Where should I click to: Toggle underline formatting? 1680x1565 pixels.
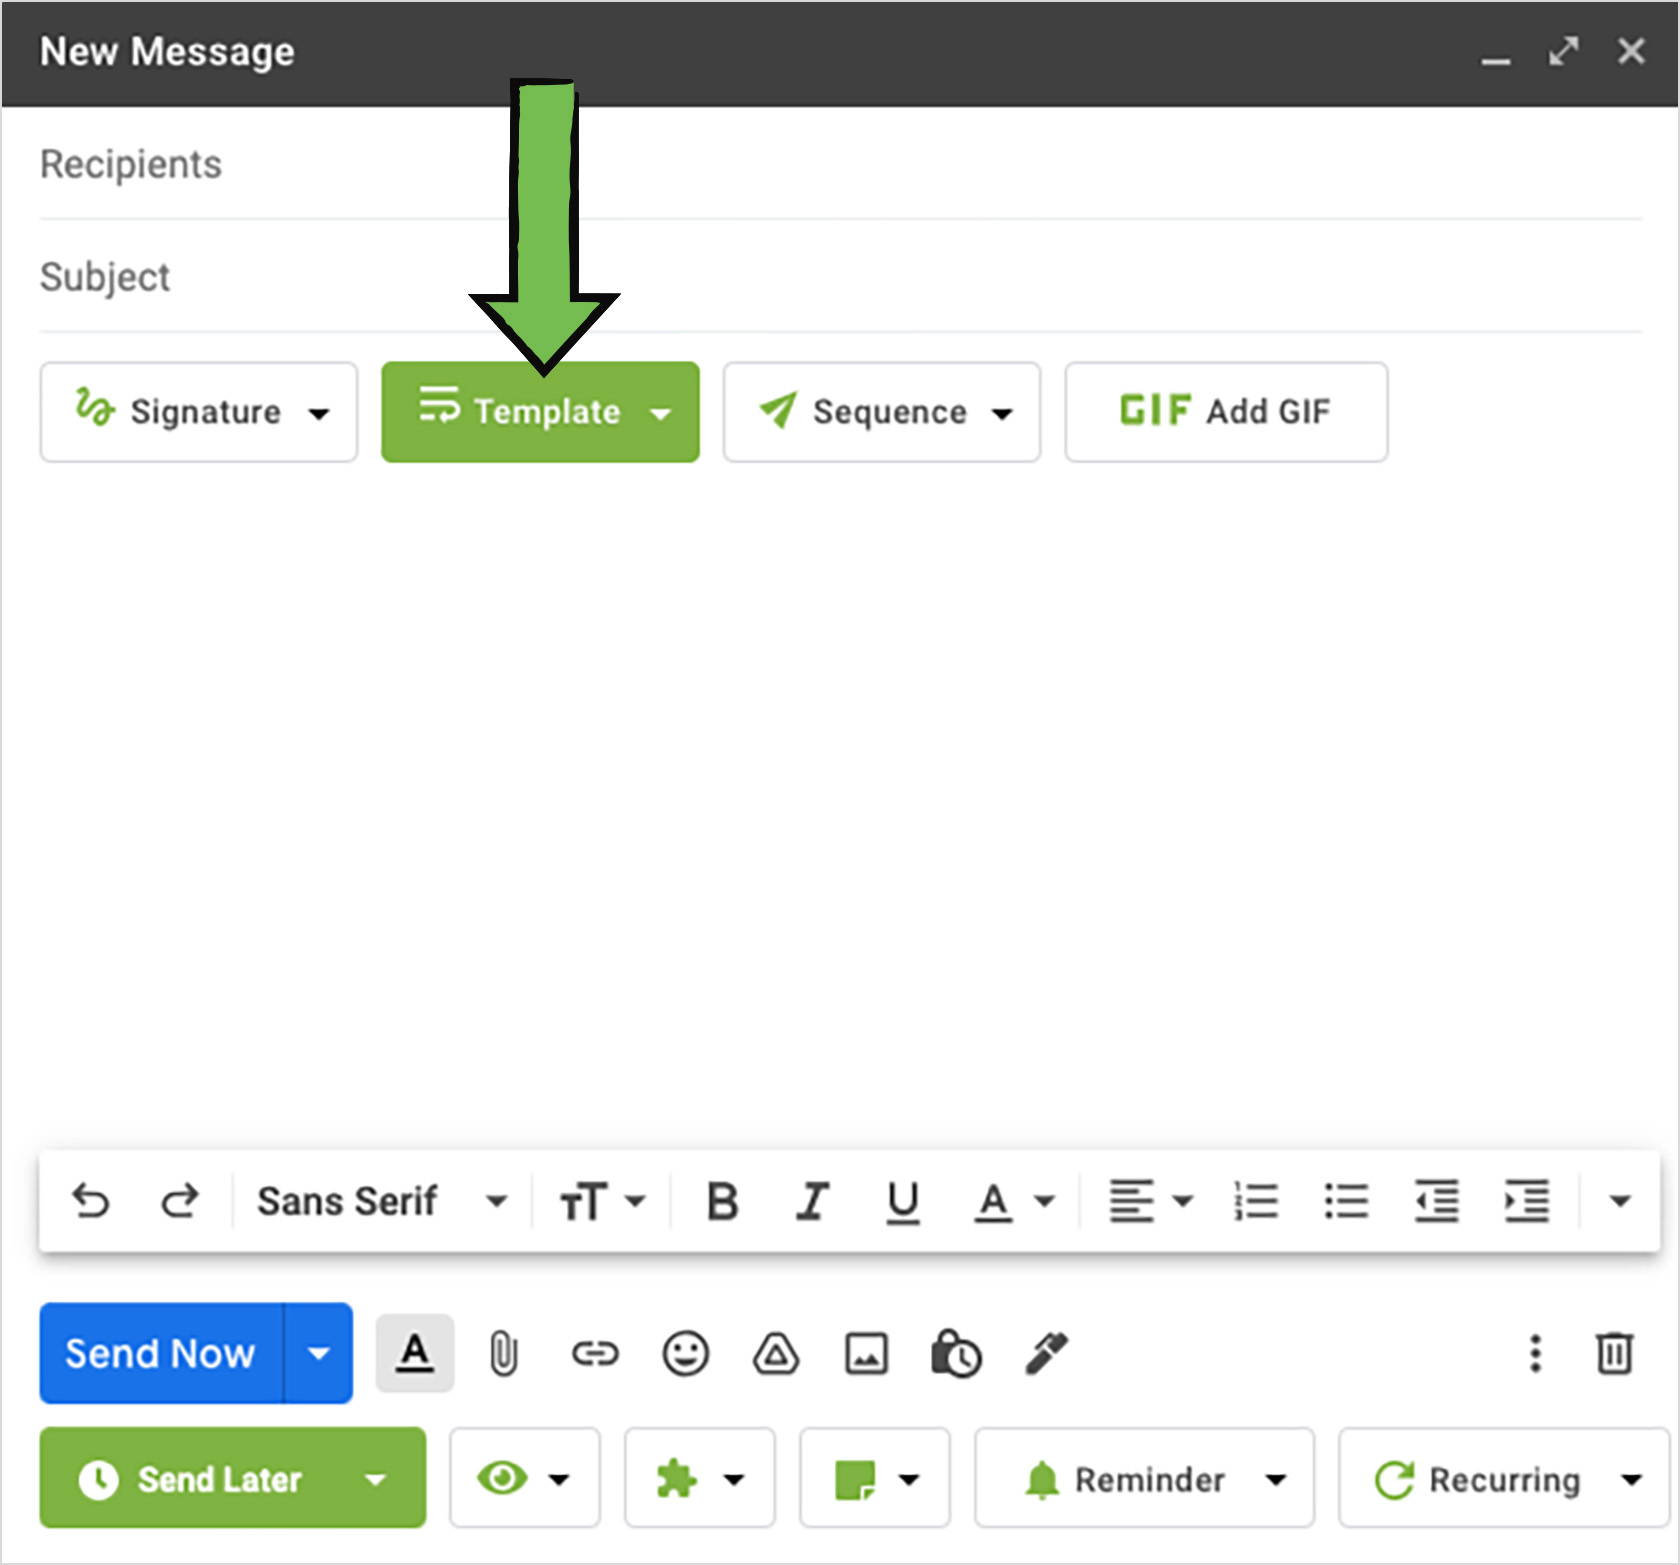(903, 1201)
